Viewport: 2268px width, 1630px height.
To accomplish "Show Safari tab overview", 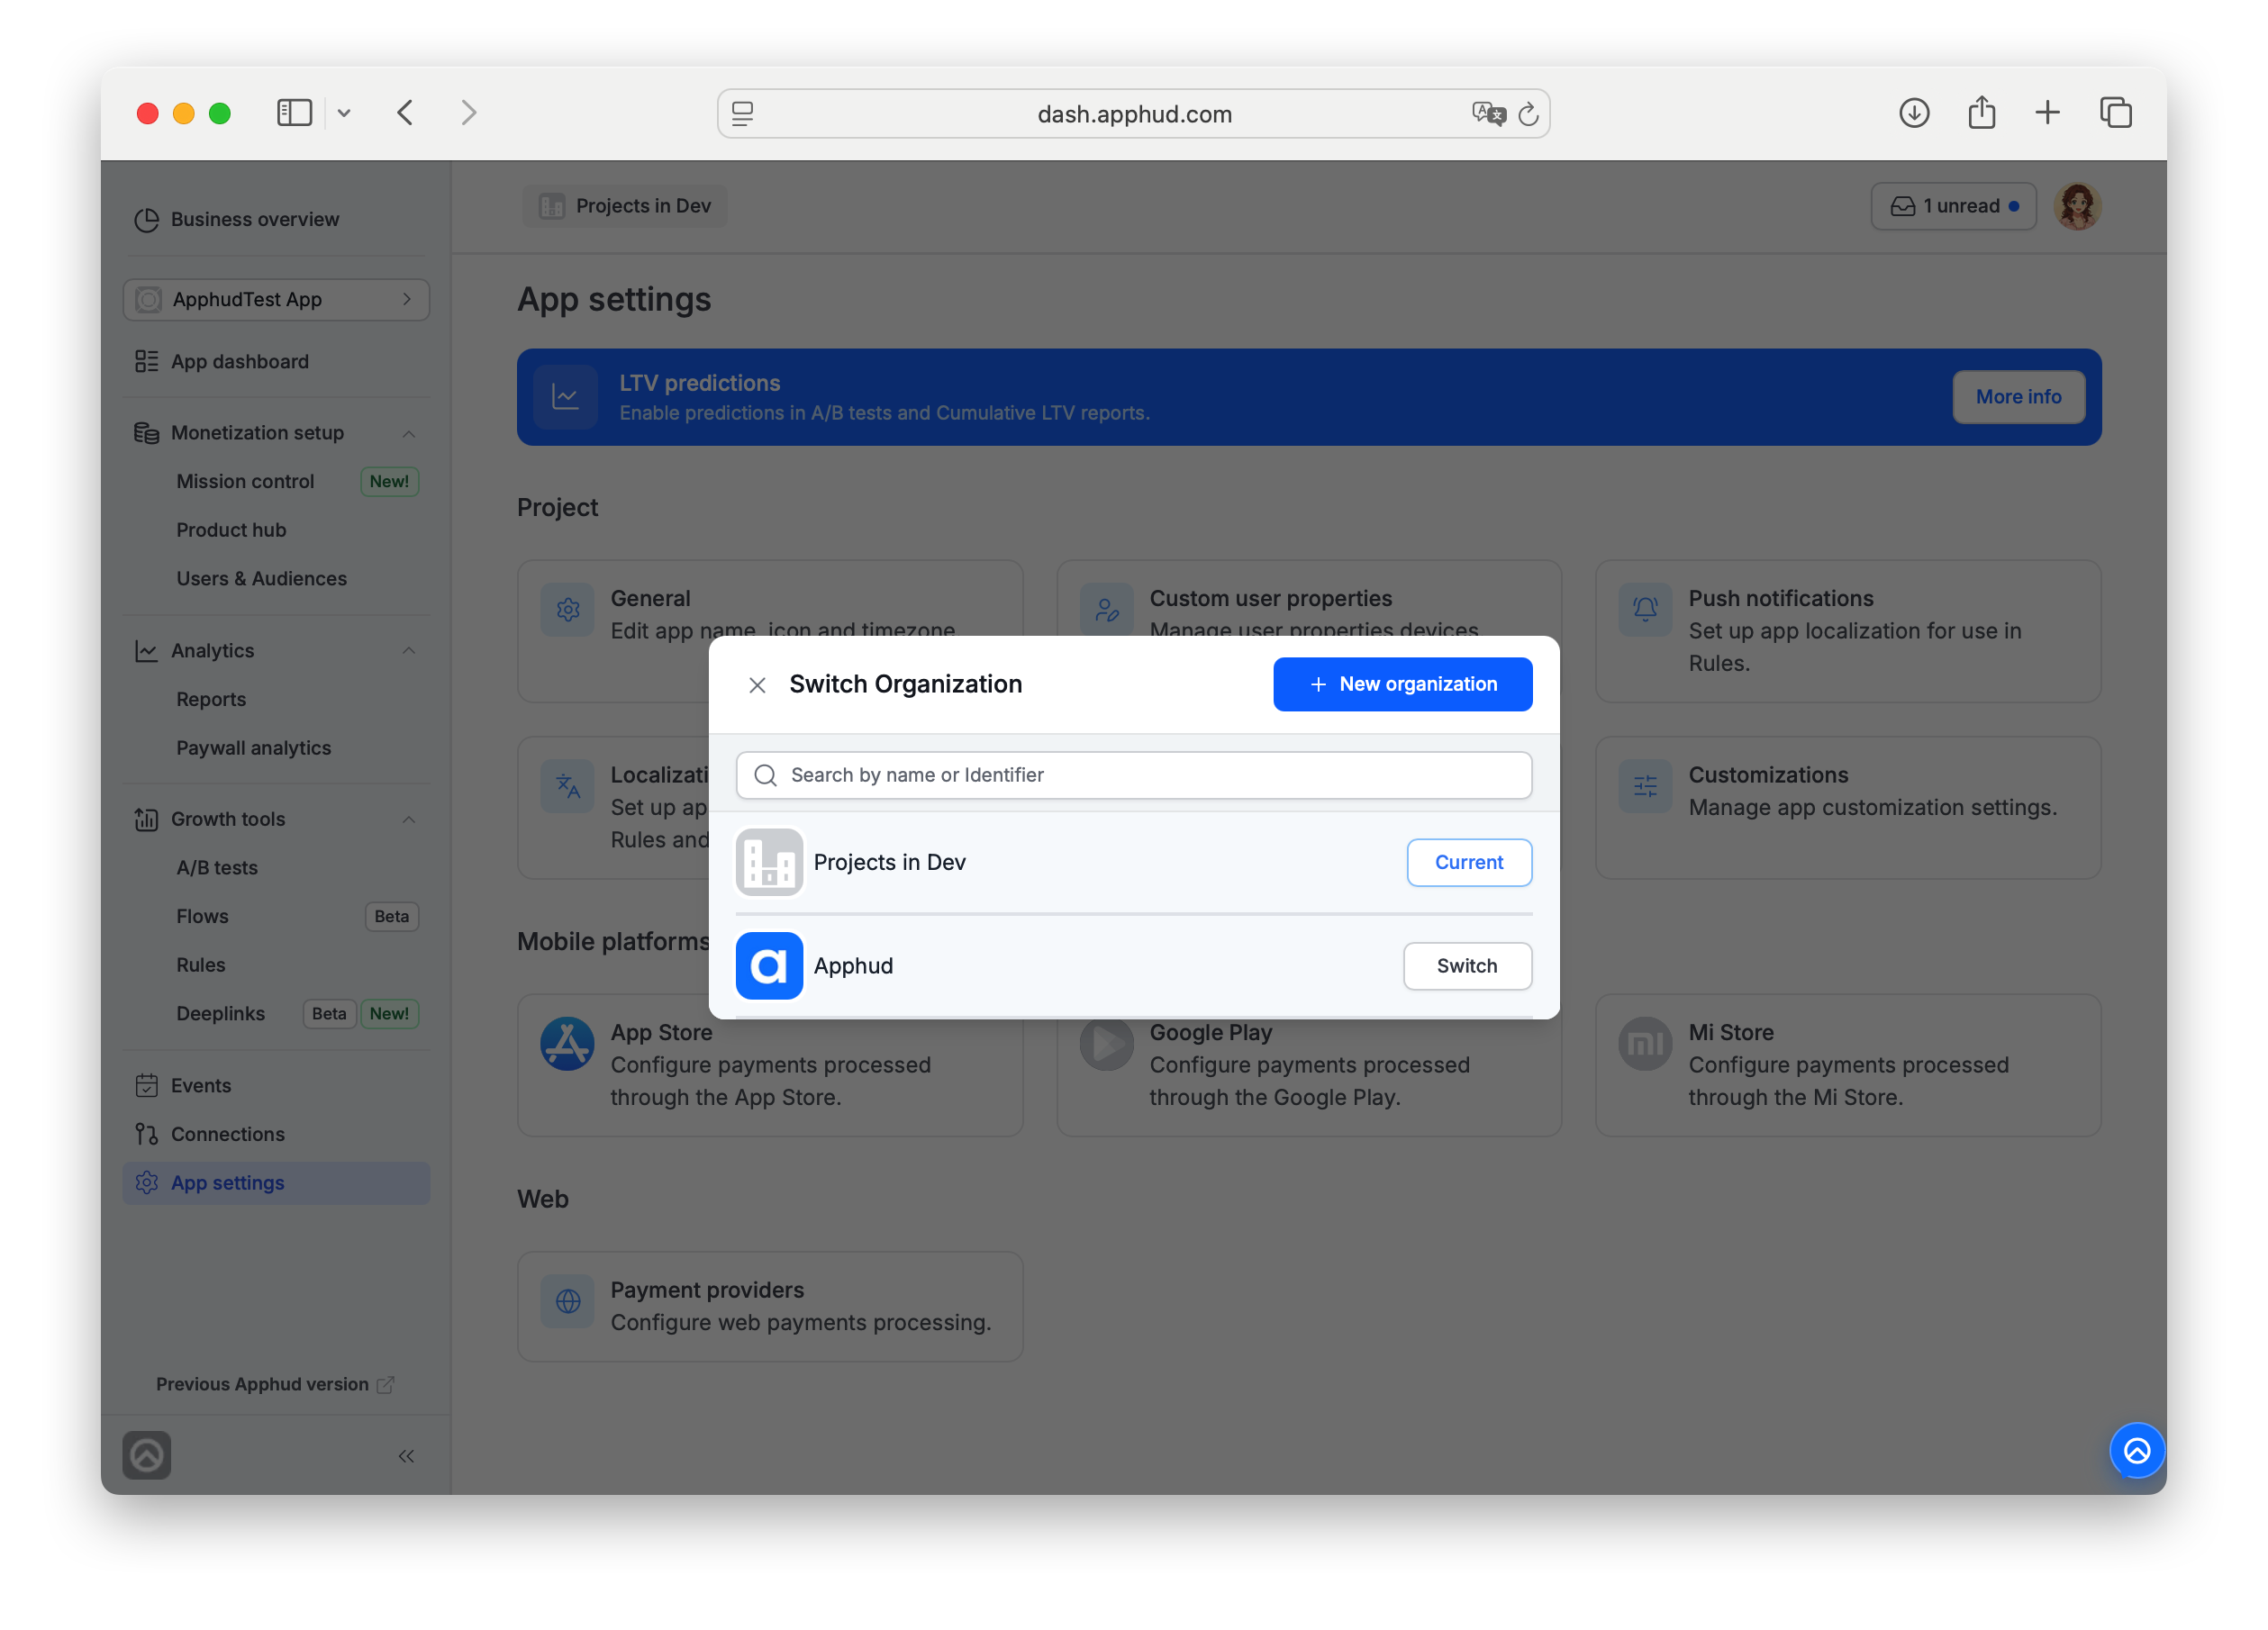I will pos(2115,112).
